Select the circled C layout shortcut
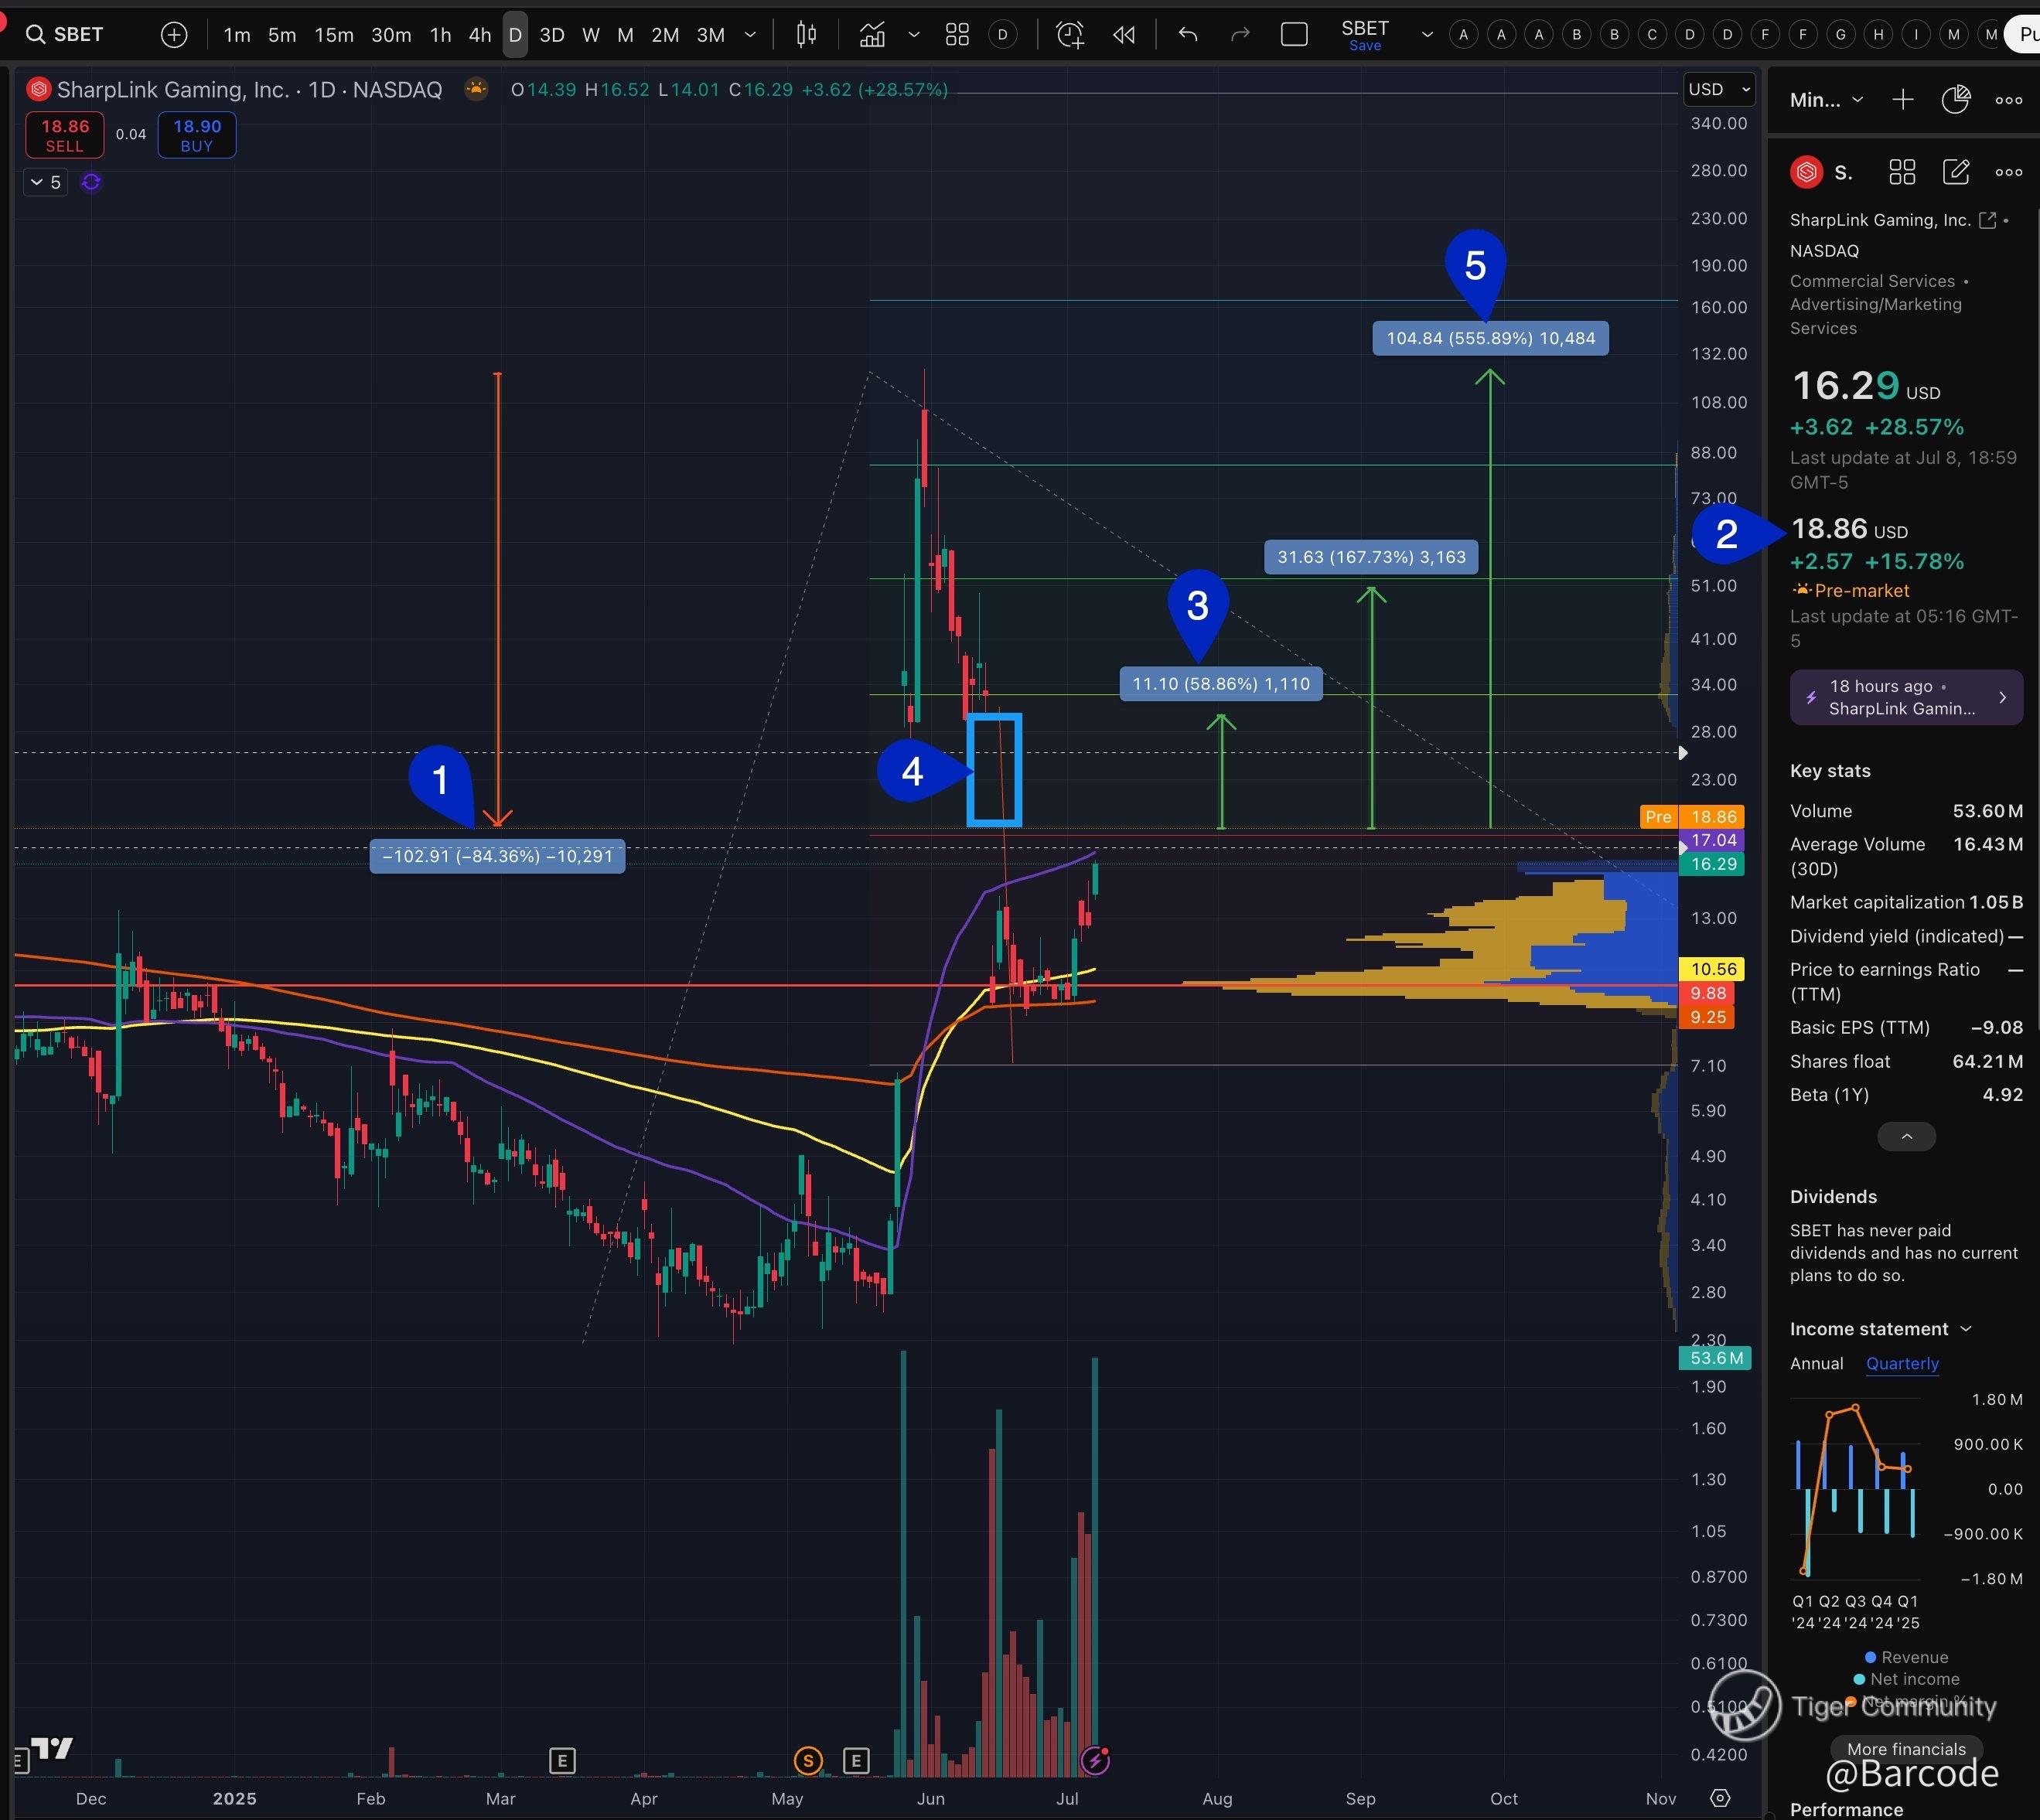2040x1820 pixels. pos(1652,35)
